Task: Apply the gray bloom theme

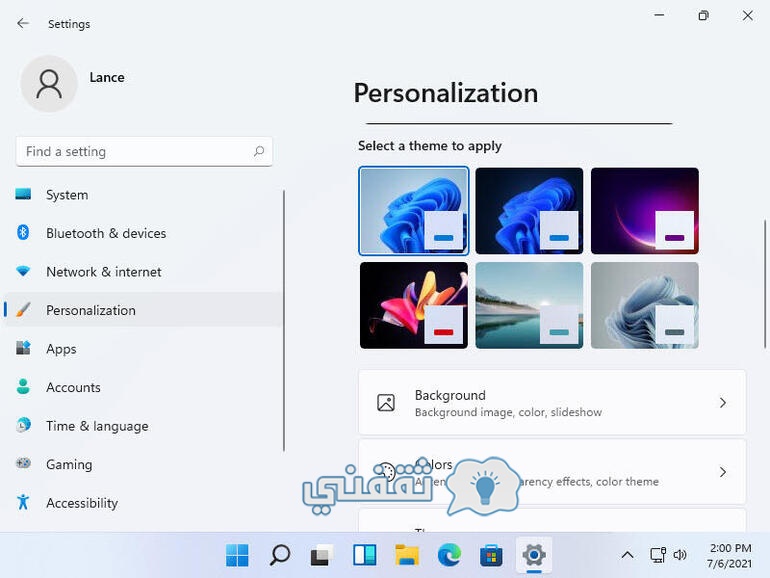Action: pyautogui.click(x=645, y=305)
